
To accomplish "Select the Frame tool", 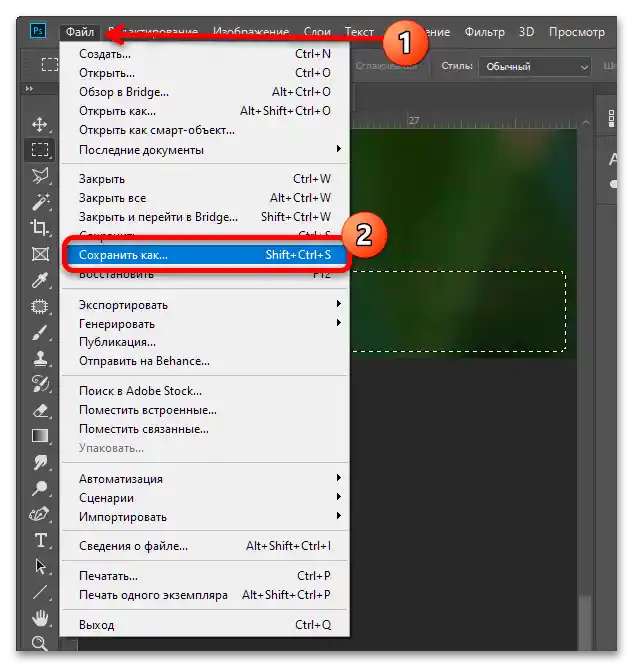I will pyautogui.click(x=40, y=254).
